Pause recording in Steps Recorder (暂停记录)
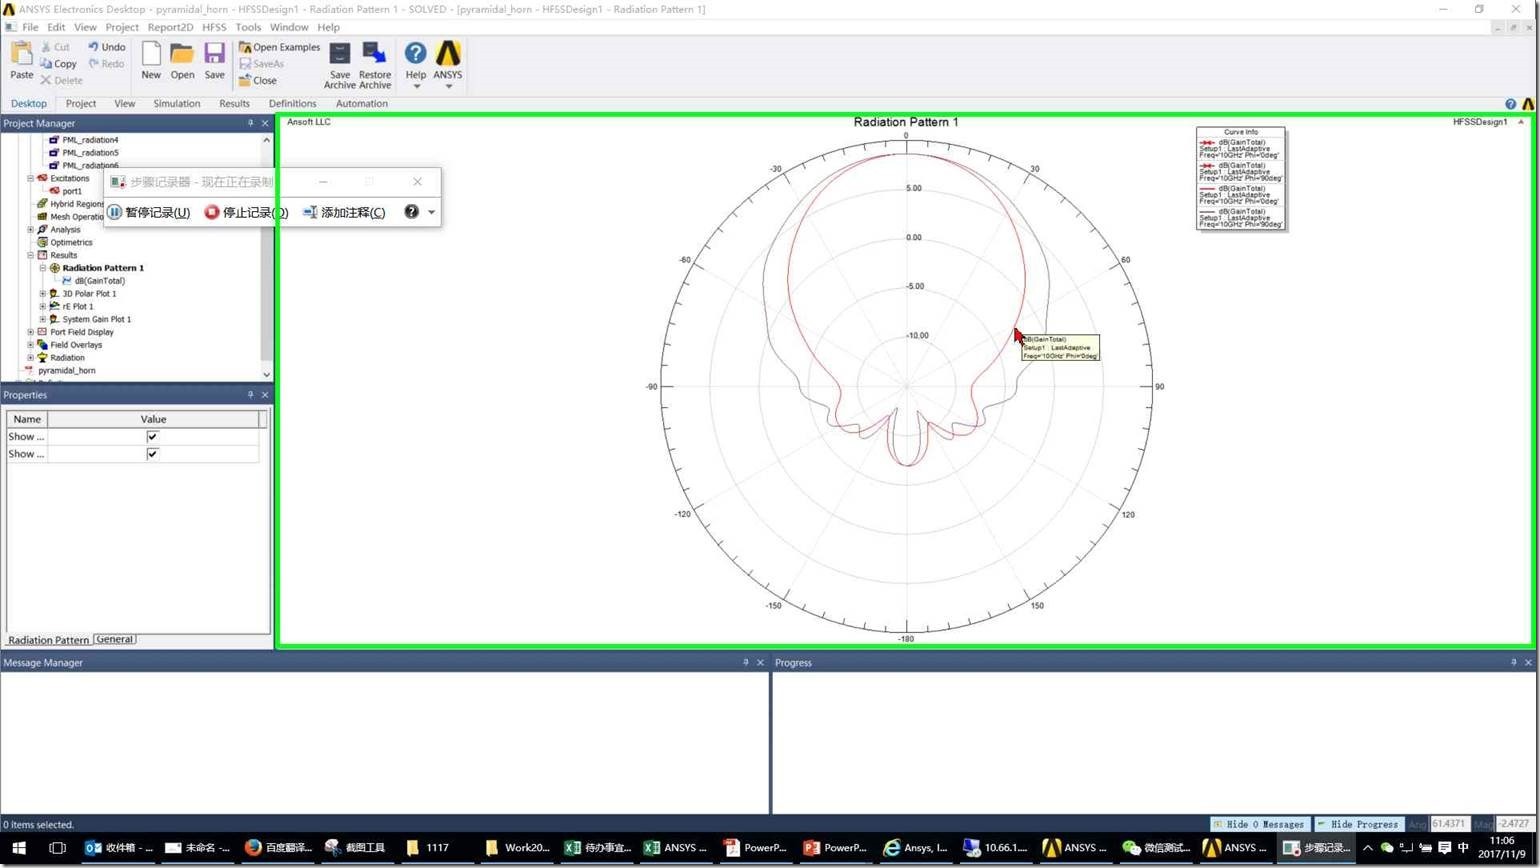The image size is (1540, 868). tap(149, 212)
